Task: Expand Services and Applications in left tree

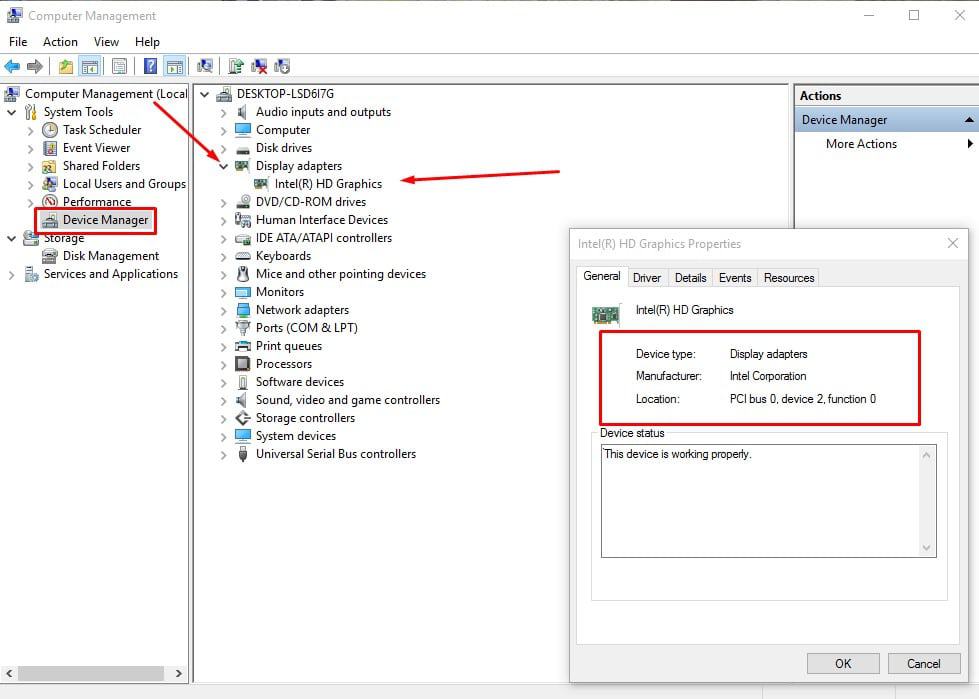Action: coord(12,274)
